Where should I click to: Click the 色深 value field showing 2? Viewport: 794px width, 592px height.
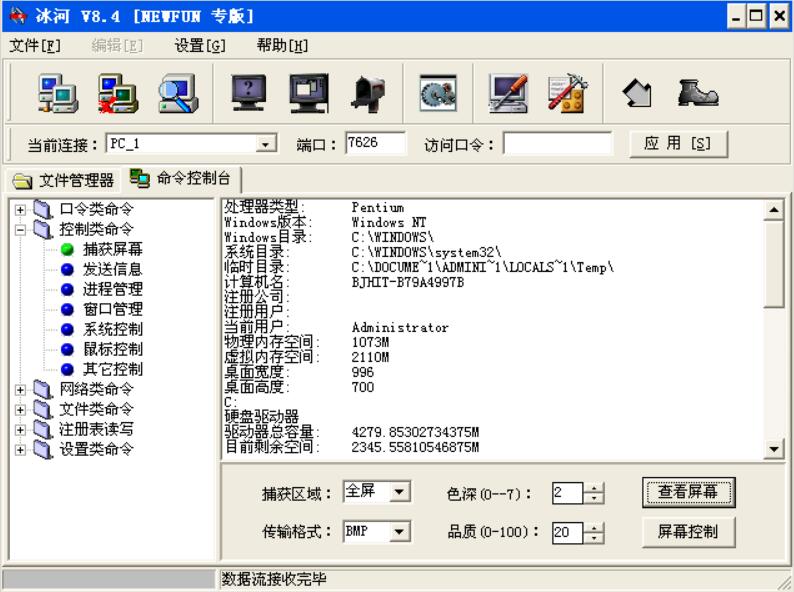(x=568, y=493)
